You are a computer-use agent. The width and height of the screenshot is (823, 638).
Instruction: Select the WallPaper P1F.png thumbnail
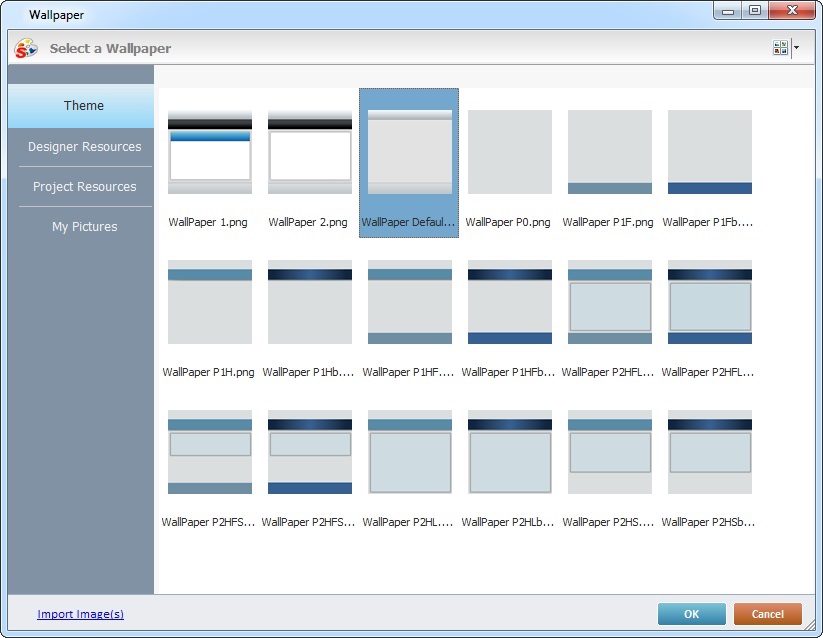click(610, 152)
